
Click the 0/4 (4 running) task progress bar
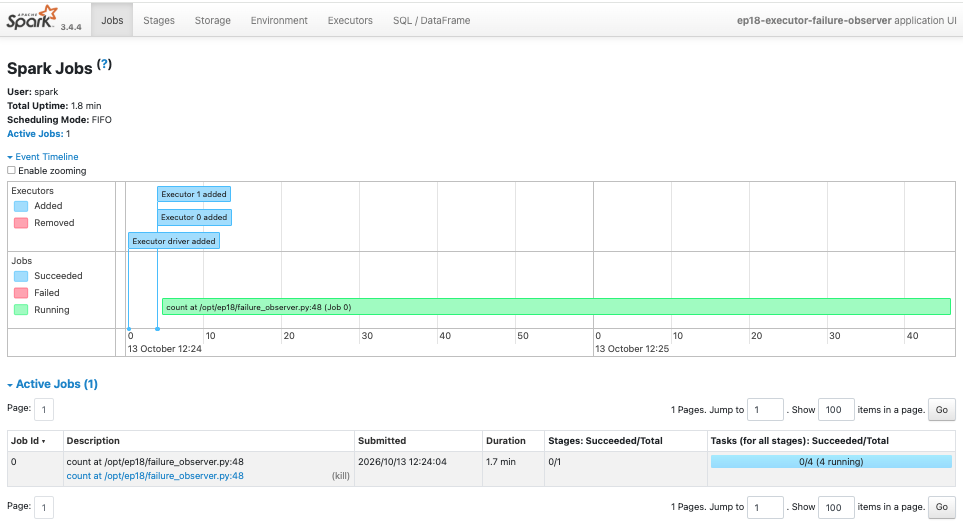tap(831, 462)
